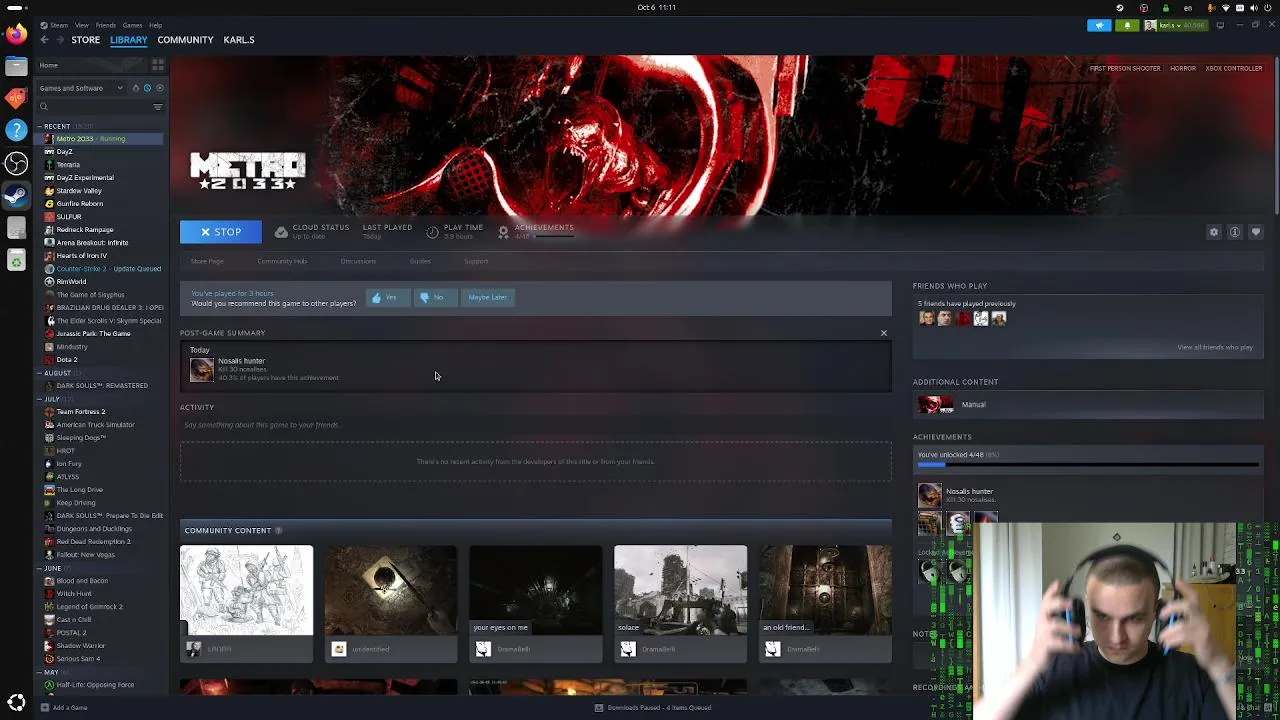Open the View menu
Screen dimensions: 1280x720
click(81, 25)
